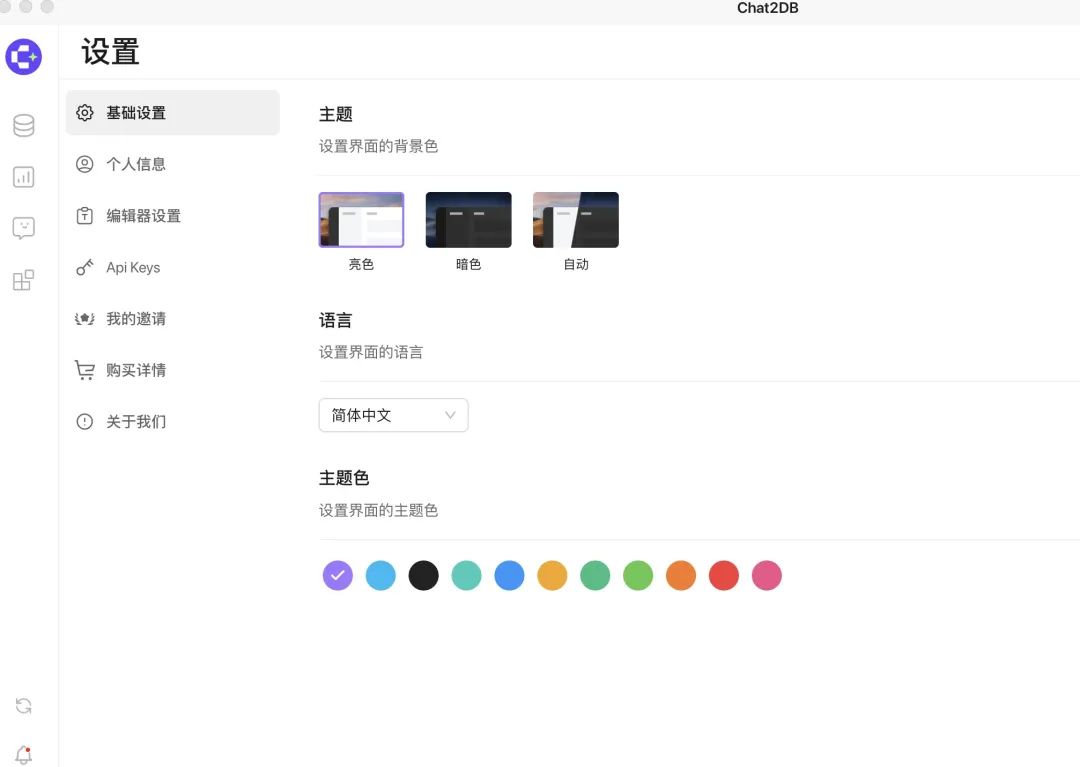Open the 编辑器设置 settings section

tap(172, 216)
